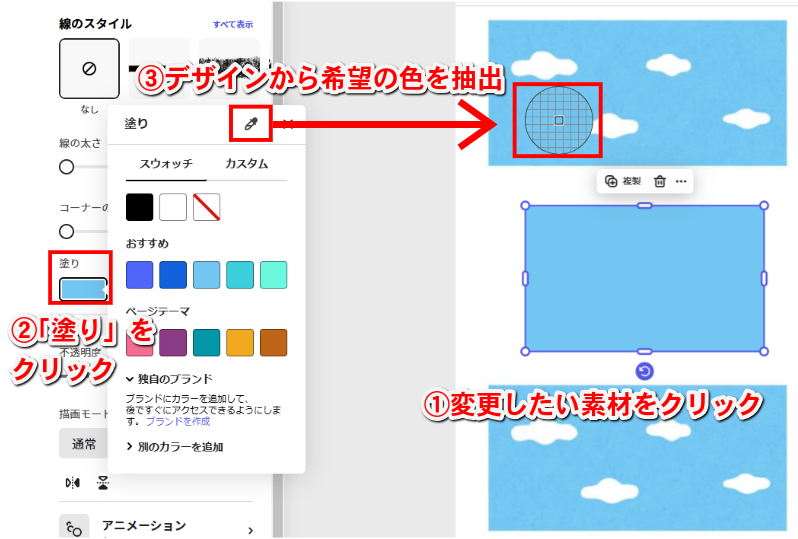798x539 pixels.
Task: Switch to the カスタム tab
Action: pos(246,164)
